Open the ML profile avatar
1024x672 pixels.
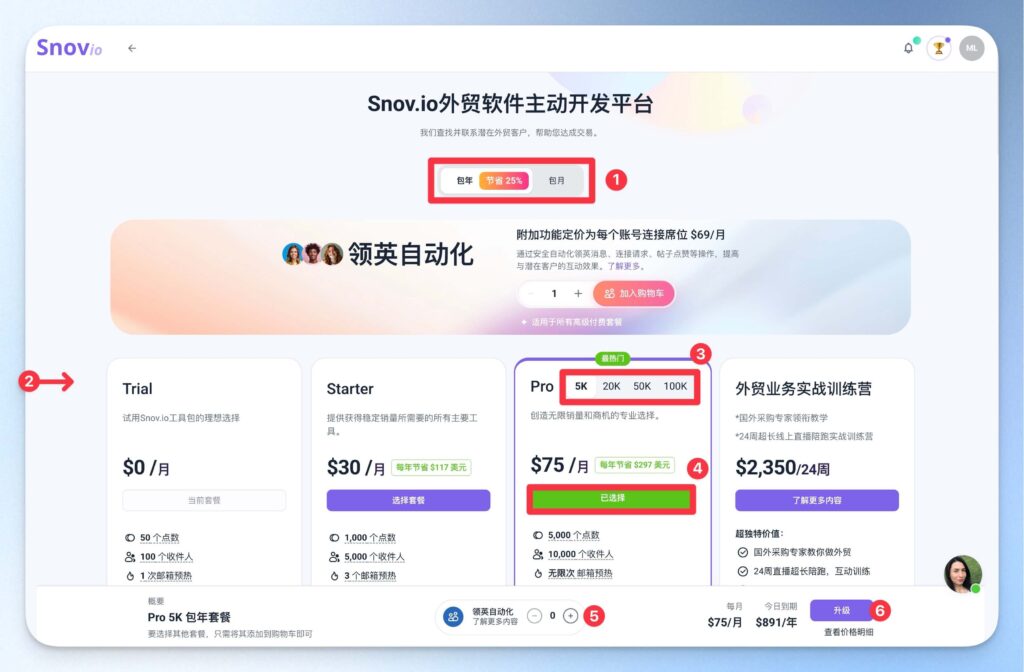[x=971, y=48]
